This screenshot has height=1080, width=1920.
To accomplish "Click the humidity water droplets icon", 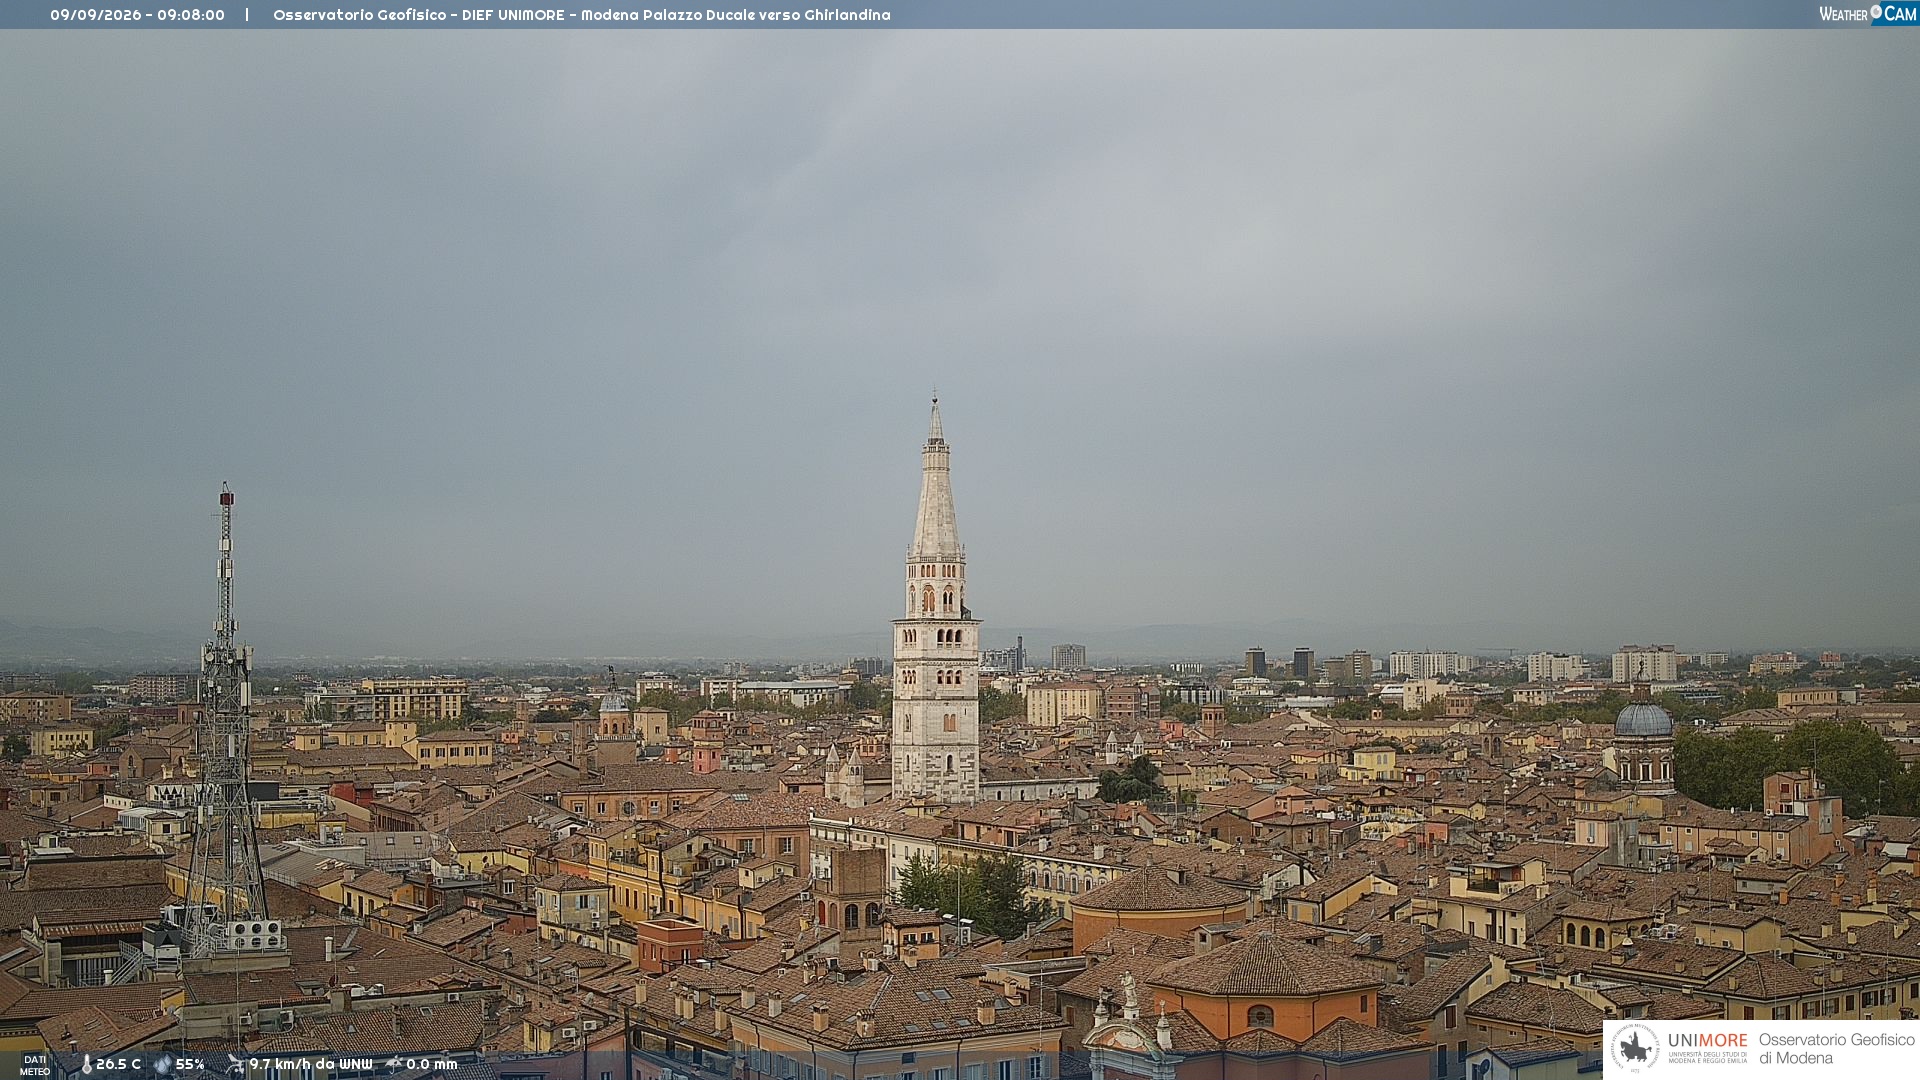I will pyautogui.click(x=163, y=1065).
